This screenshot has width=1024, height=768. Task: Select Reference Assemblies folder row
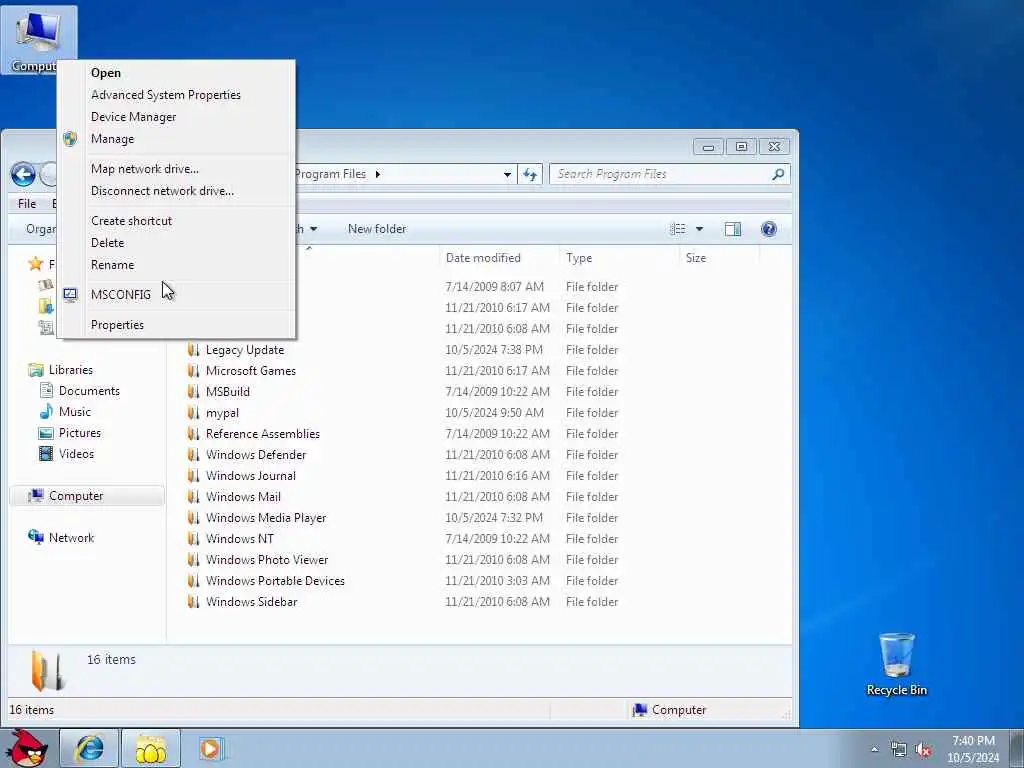tap(472, 434)
